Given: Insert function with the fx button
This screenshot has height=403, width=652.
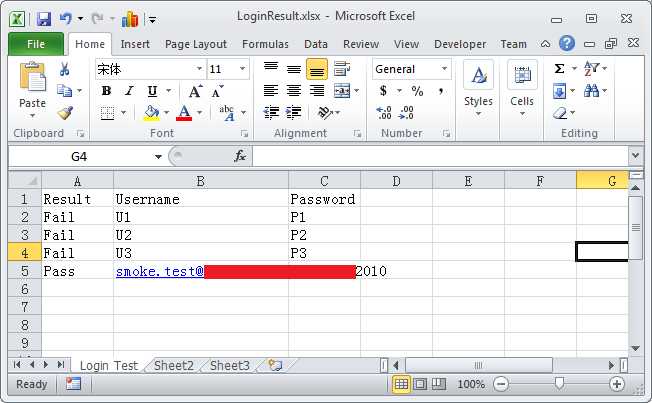Looking at the screenshot, I should coord(240,156).
